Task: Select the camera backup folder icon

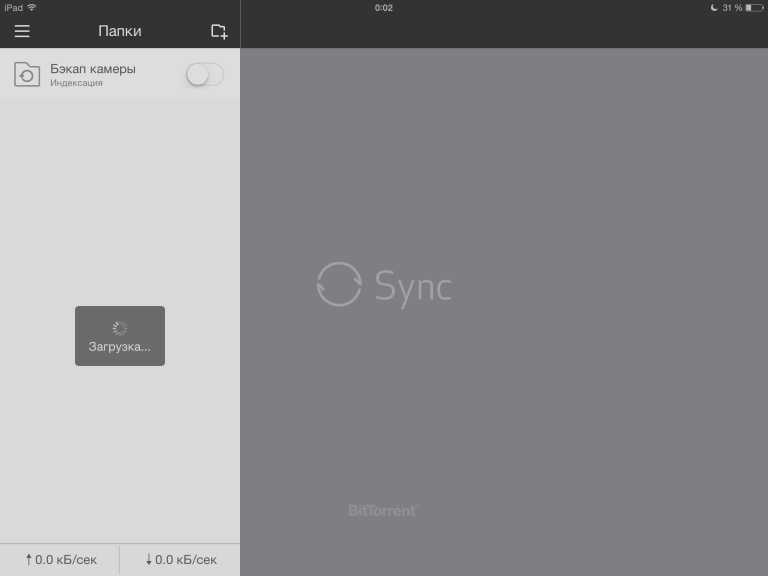Action: tap(27, 74)
